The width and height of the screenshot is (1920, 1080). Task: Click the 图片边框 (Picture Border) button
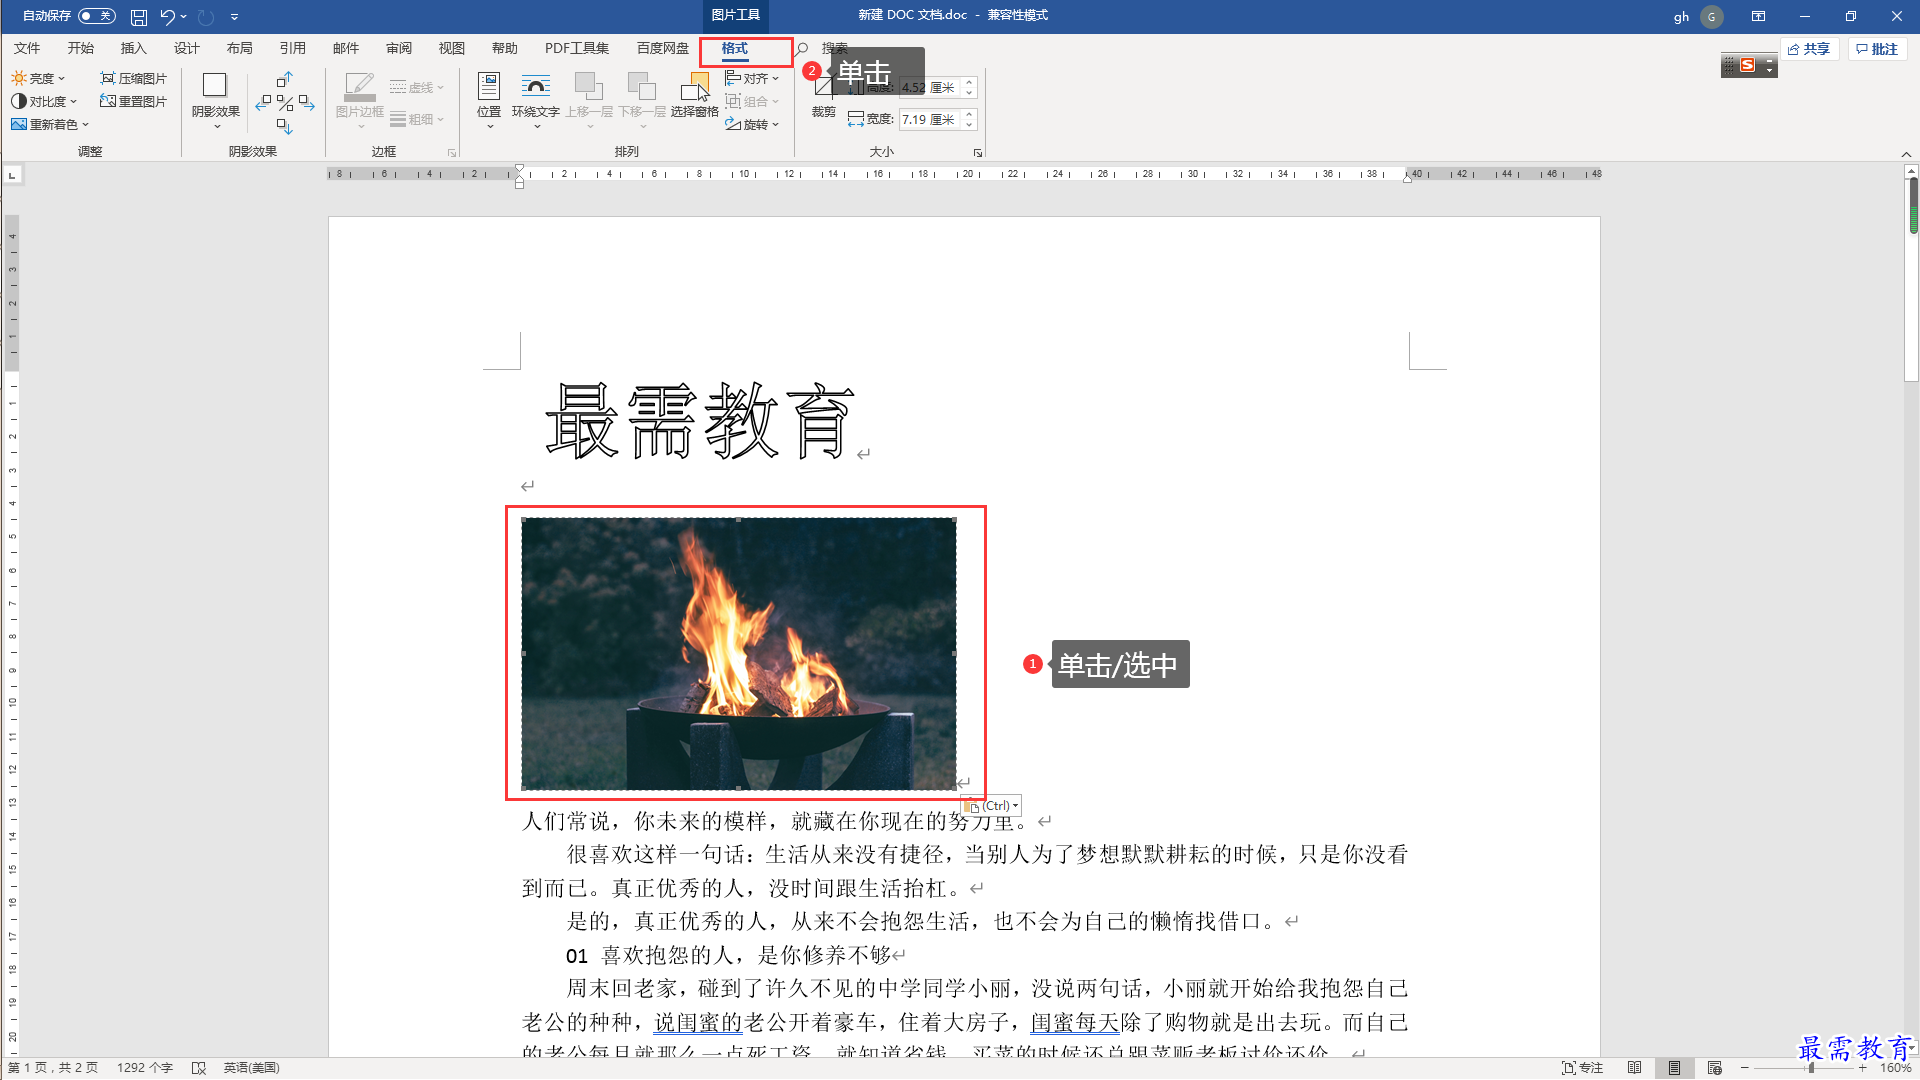(360, 100)
